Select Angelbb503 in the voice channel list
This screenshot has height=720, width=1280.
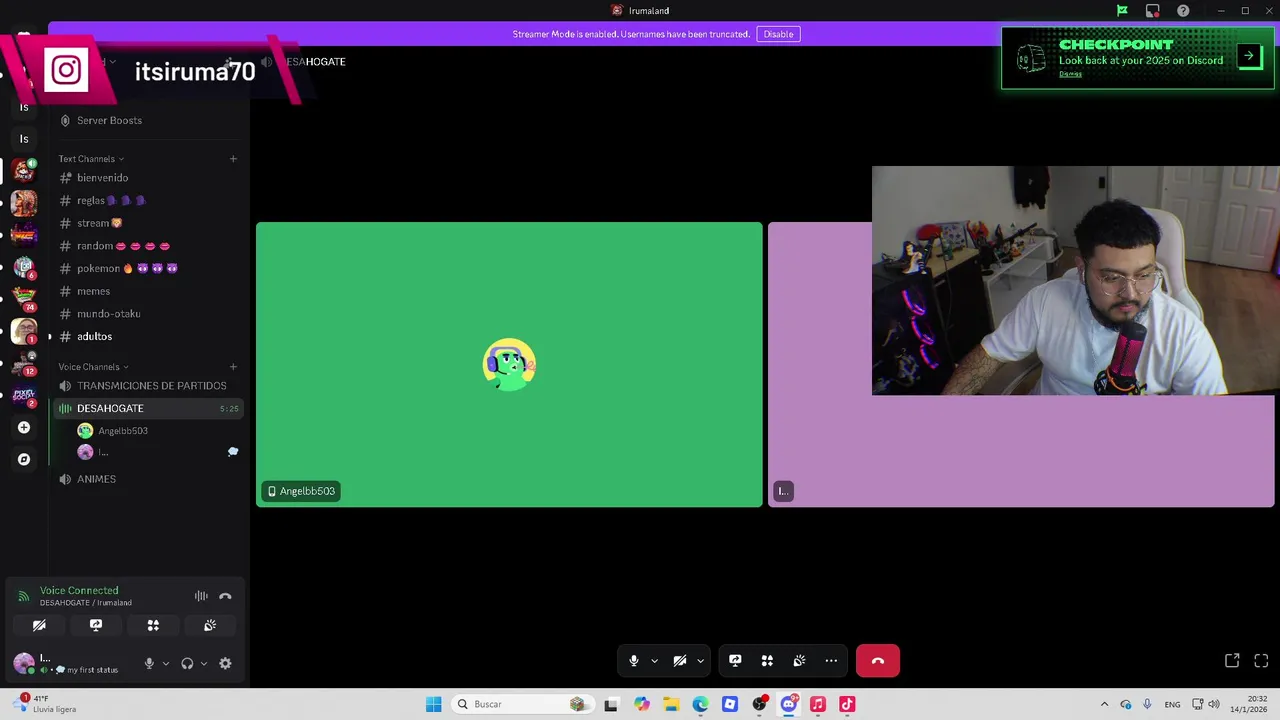click(122, 431)
